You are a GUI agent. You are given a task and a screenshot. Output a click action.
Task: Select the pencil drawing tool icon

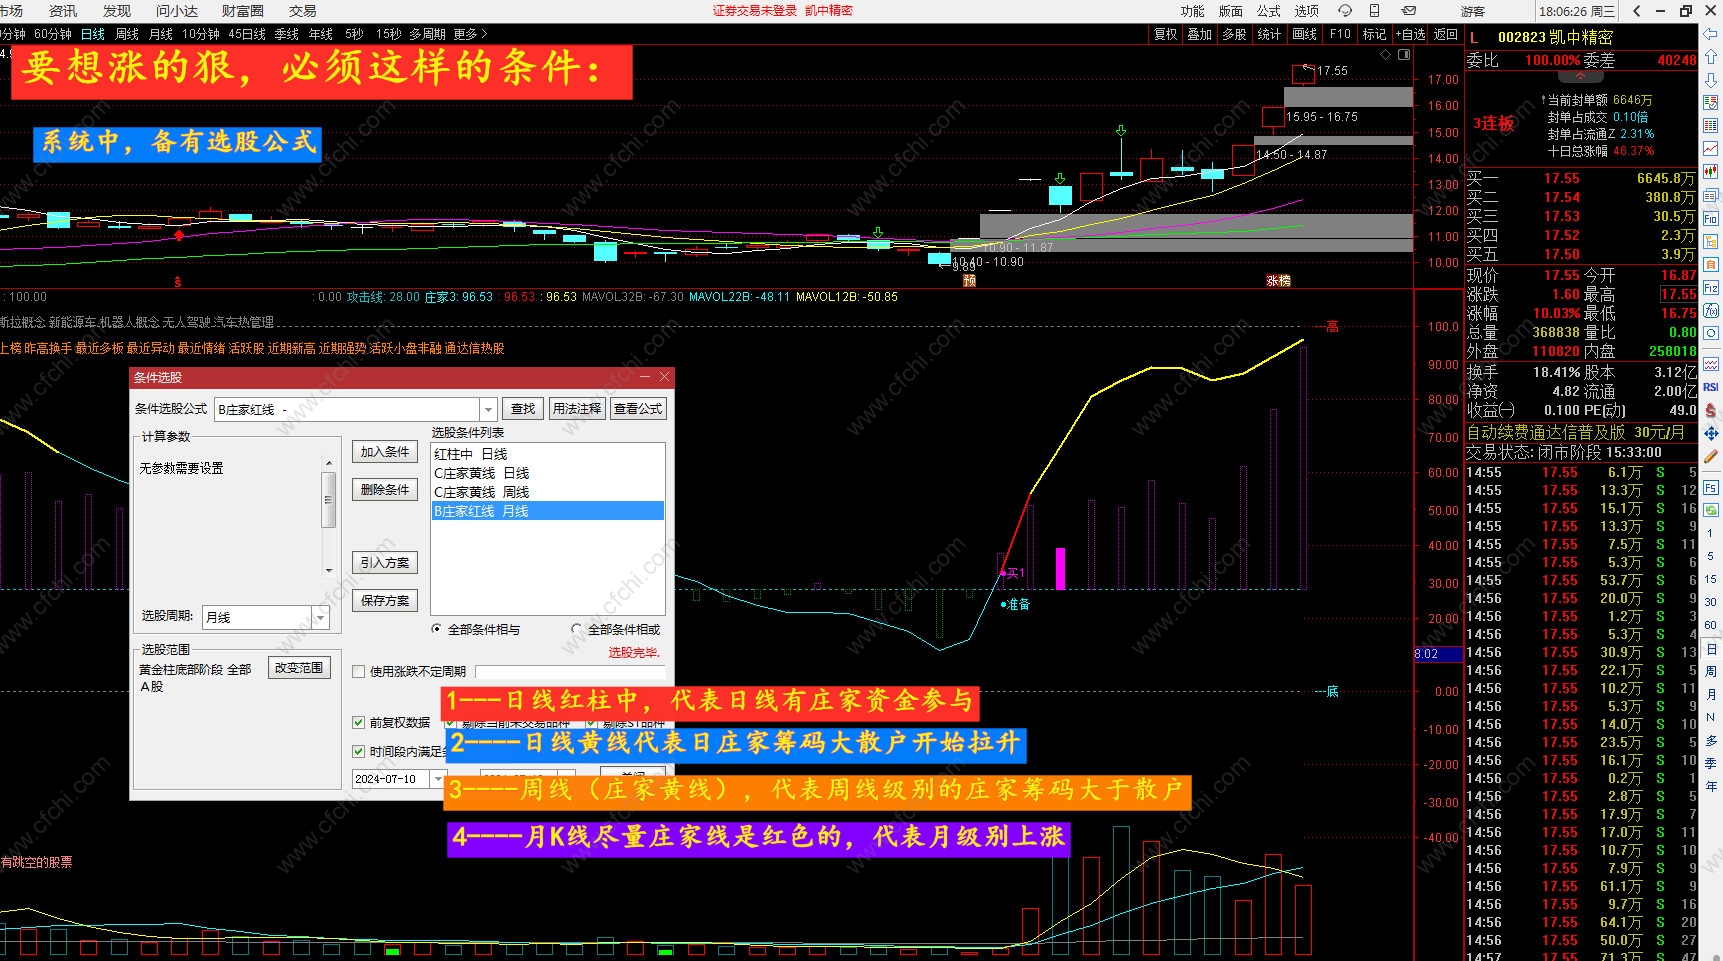pos(1711,456)
